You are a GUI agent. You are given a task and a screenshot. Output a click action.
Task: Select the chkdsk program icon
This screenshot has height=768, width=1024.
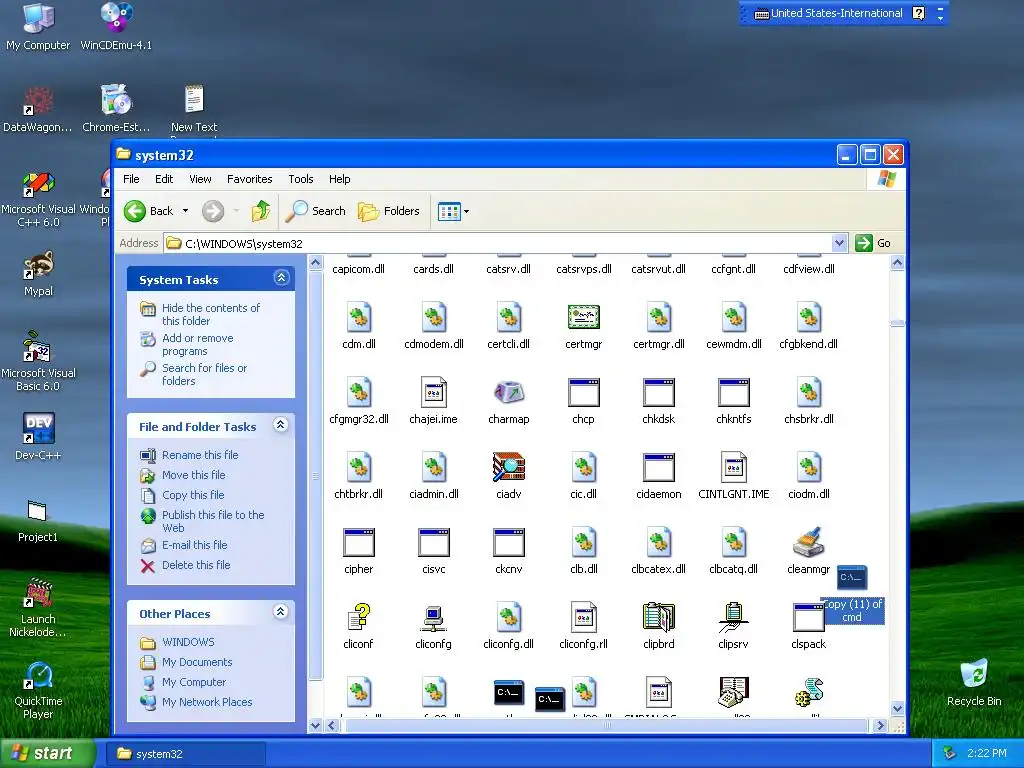[x=658, y=393]
